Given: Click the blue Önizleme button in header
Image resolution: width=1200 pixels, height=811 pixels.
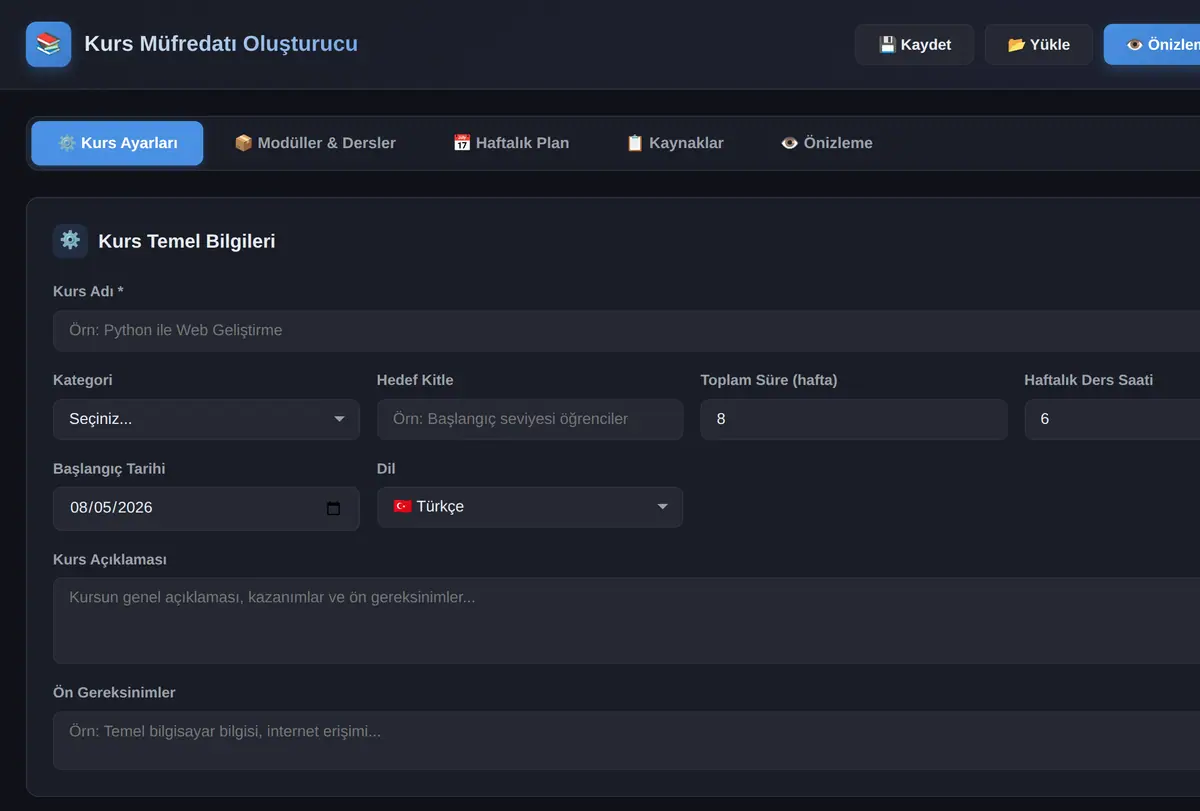Looking at the screenshot, I should click(1152, 44).
